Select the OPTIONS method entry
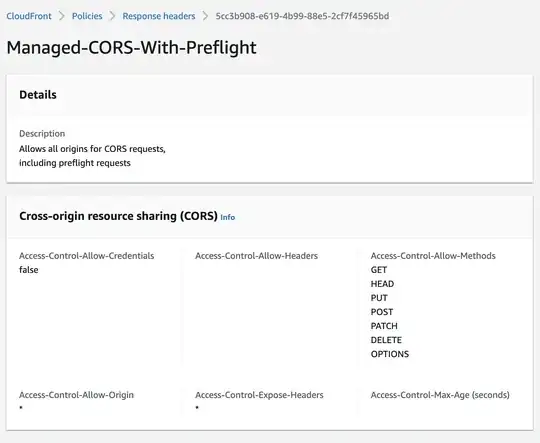 (390, 354)
